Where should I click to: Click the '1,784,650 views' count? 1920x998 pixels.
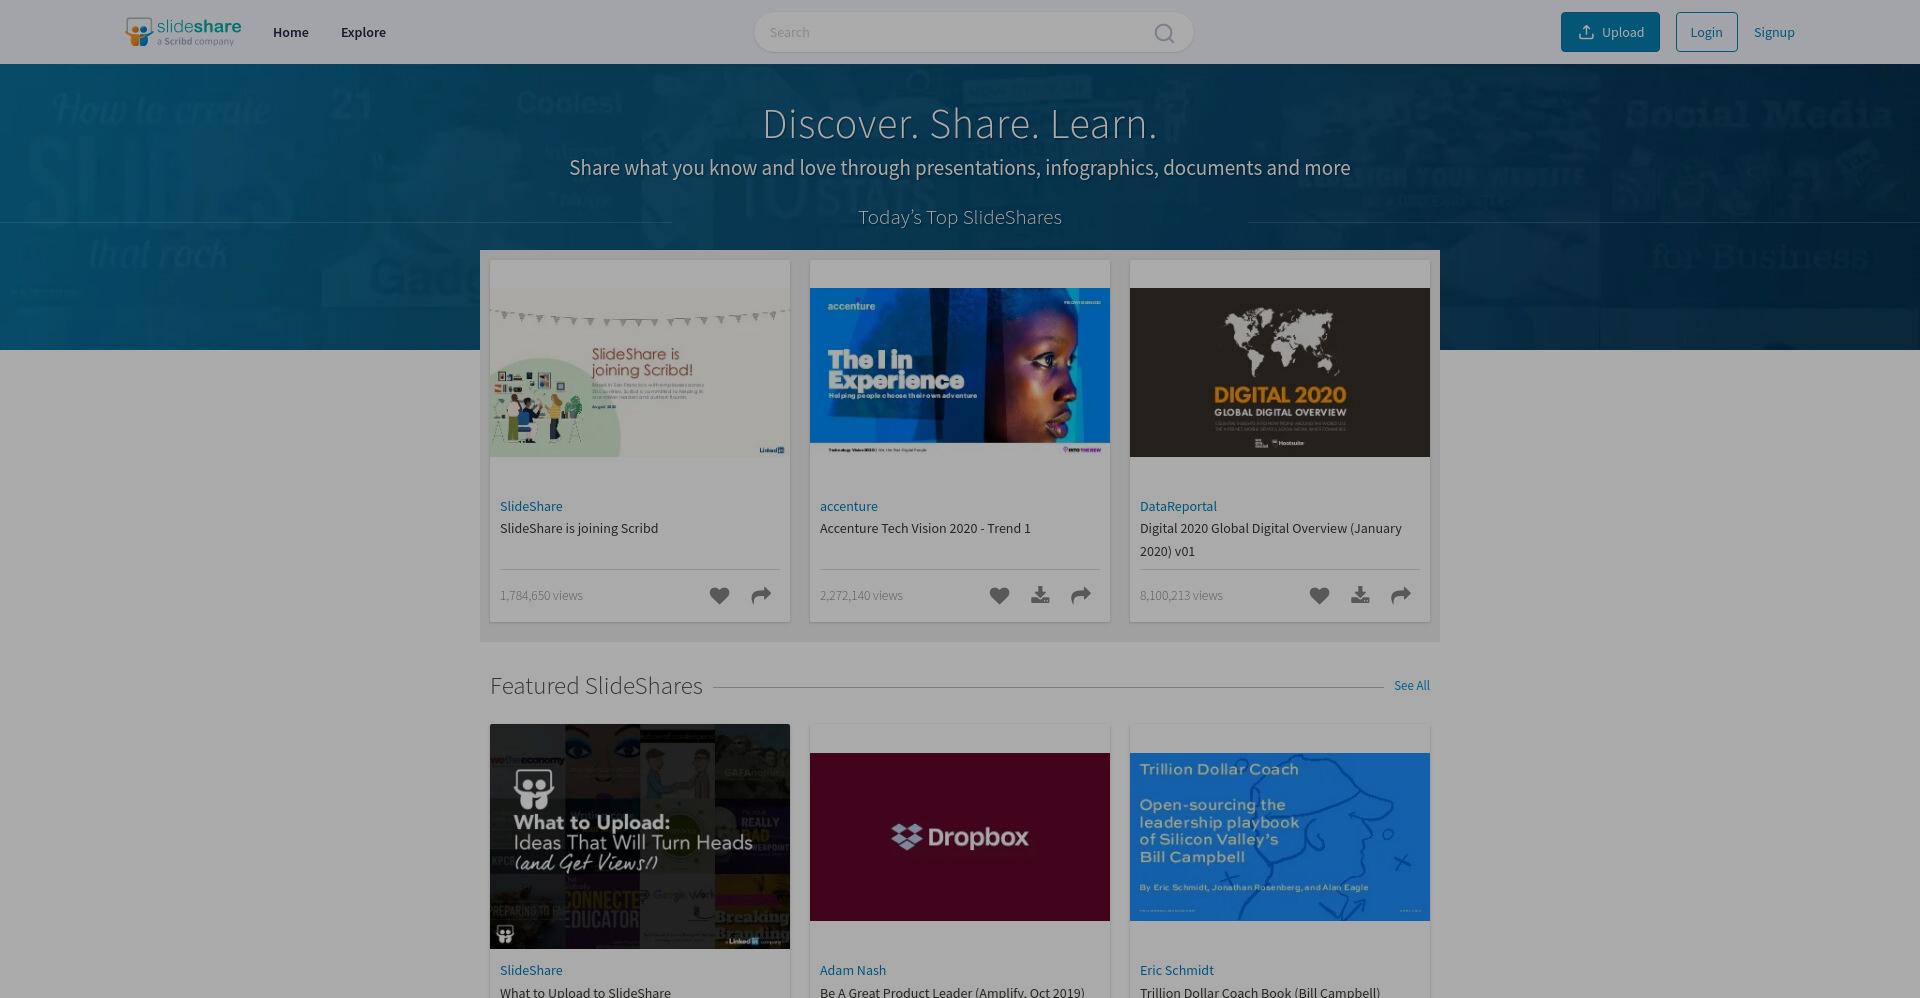click(x=541, y=595)
